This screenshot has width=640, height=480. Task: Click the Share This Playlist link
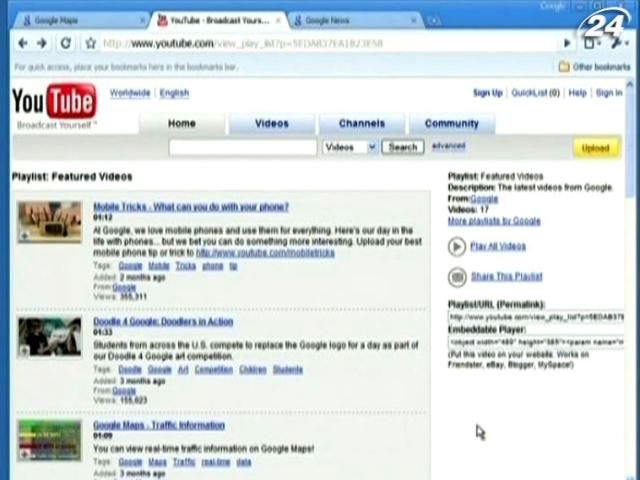[507, 276]
